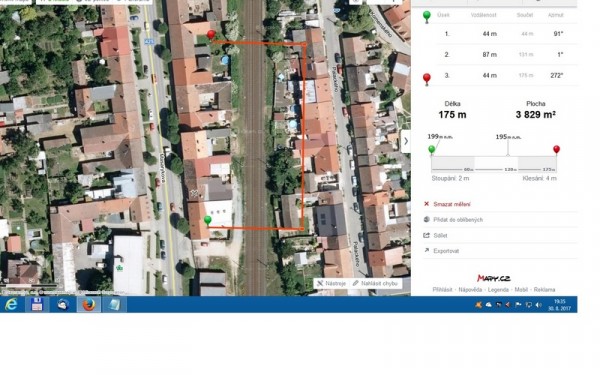The width and height of the screenshot is (600, 375).
Task: Open Internet Explorer from the taskbar
Action: pos(11,305)
